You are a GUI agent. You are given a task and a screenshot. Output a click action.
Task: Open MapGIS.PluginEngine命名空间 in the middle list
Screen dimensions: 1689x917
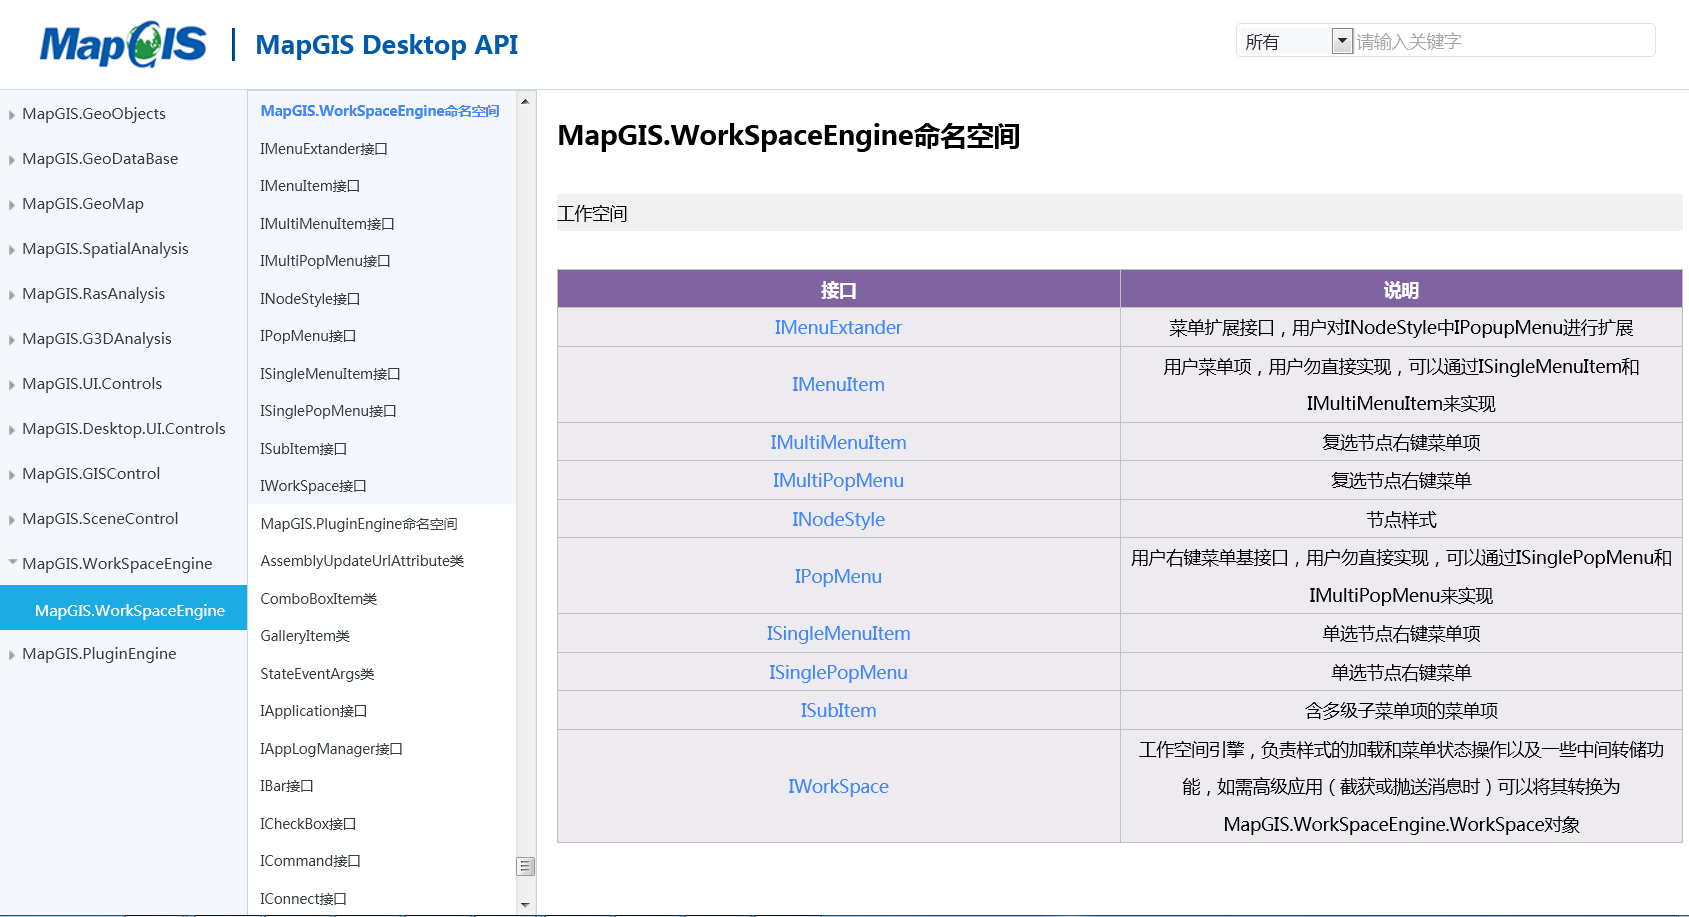coord(359,524)
